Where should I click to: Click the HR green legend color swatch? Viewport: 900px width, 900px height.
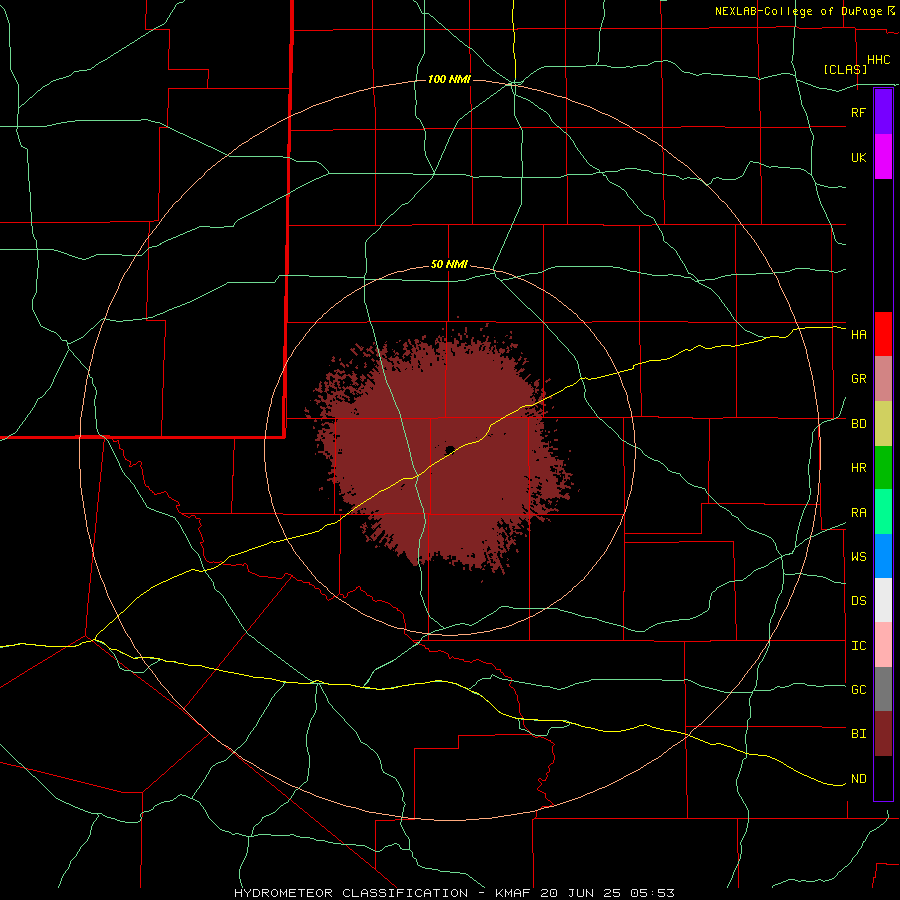point(883,468)
